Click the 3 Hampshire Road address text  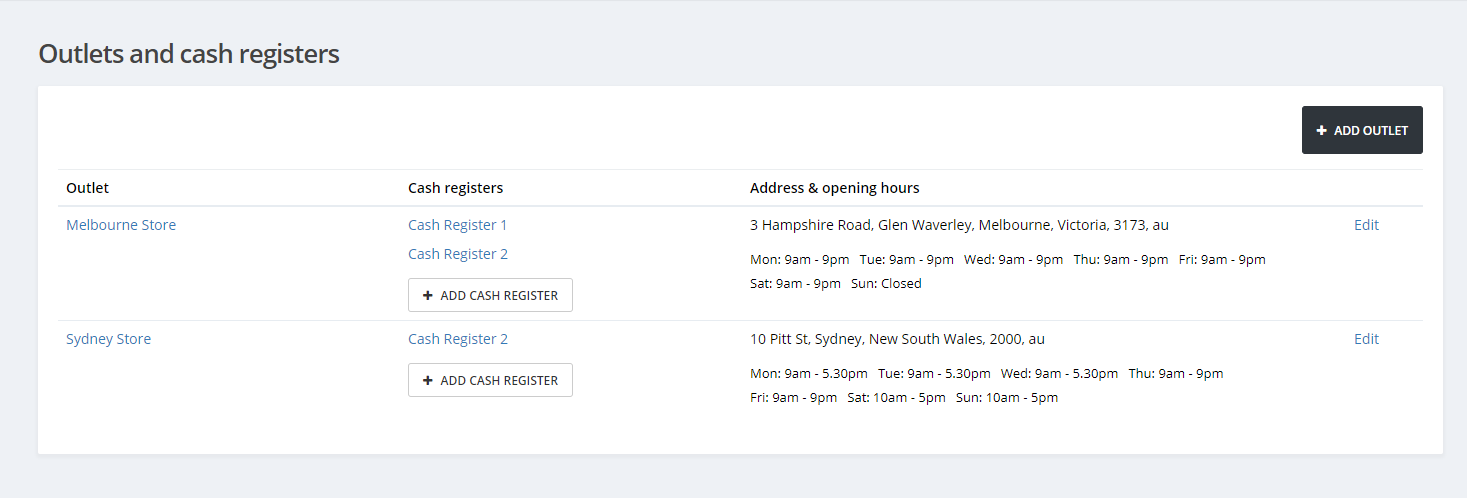click(x=959, y=225)
